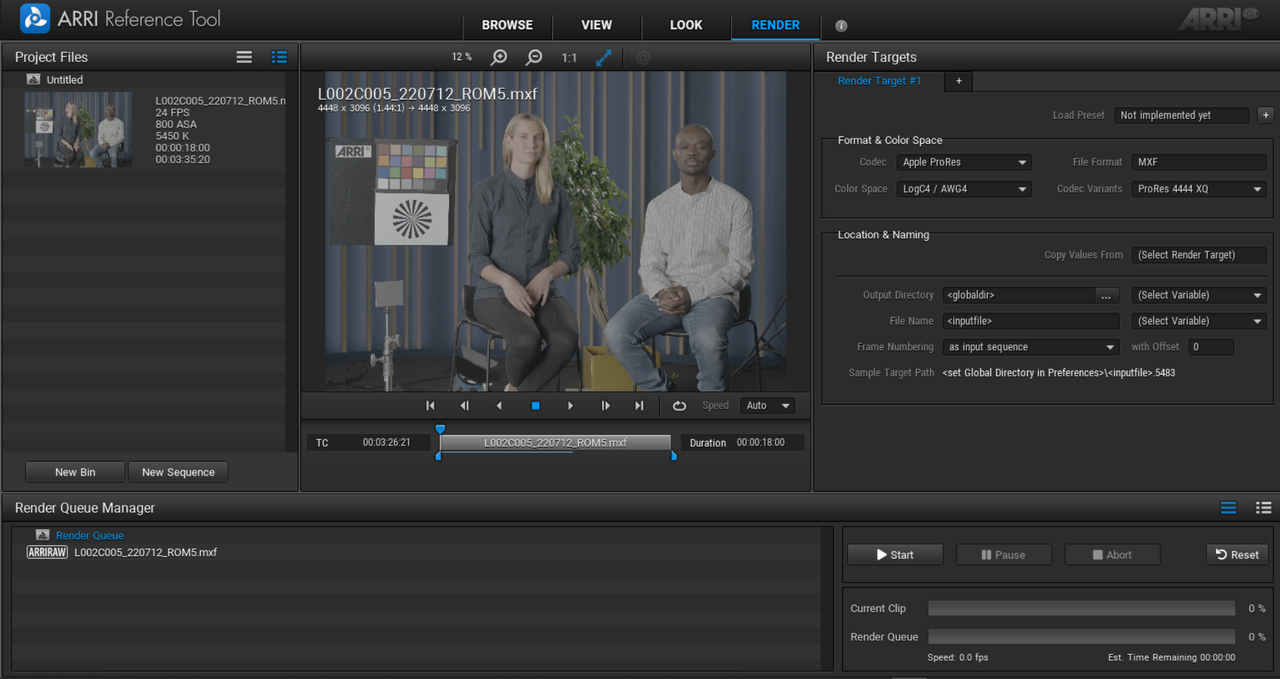Toggle loop playback
The image size is (1280, 679).
click(680, 406)
